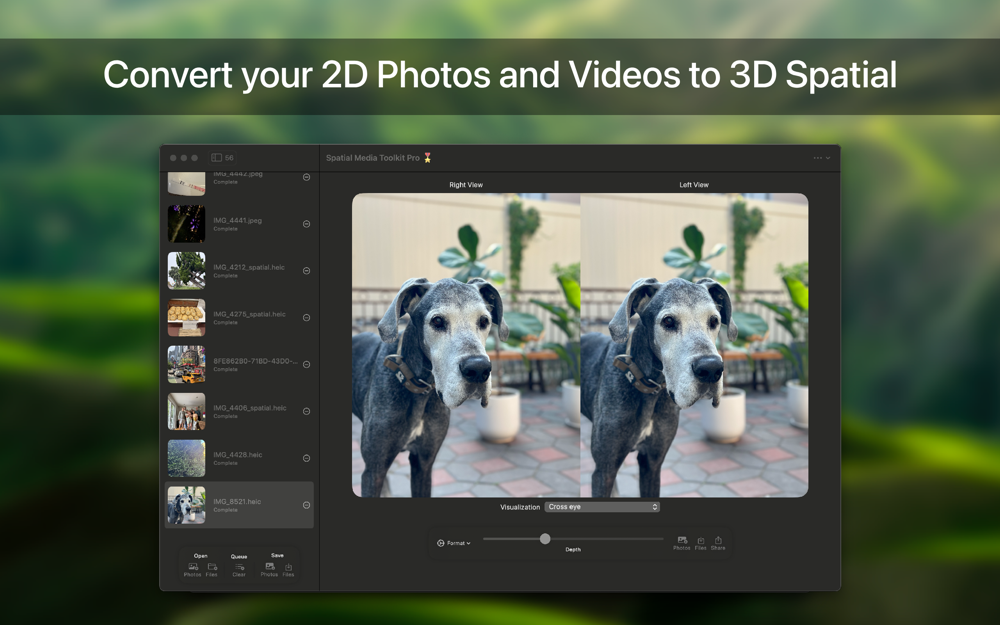Remove IMG_4428.heic using its minus icon
Image resolution: width=1000 pixels, height=625 pixels.
[x=306, y=458]
